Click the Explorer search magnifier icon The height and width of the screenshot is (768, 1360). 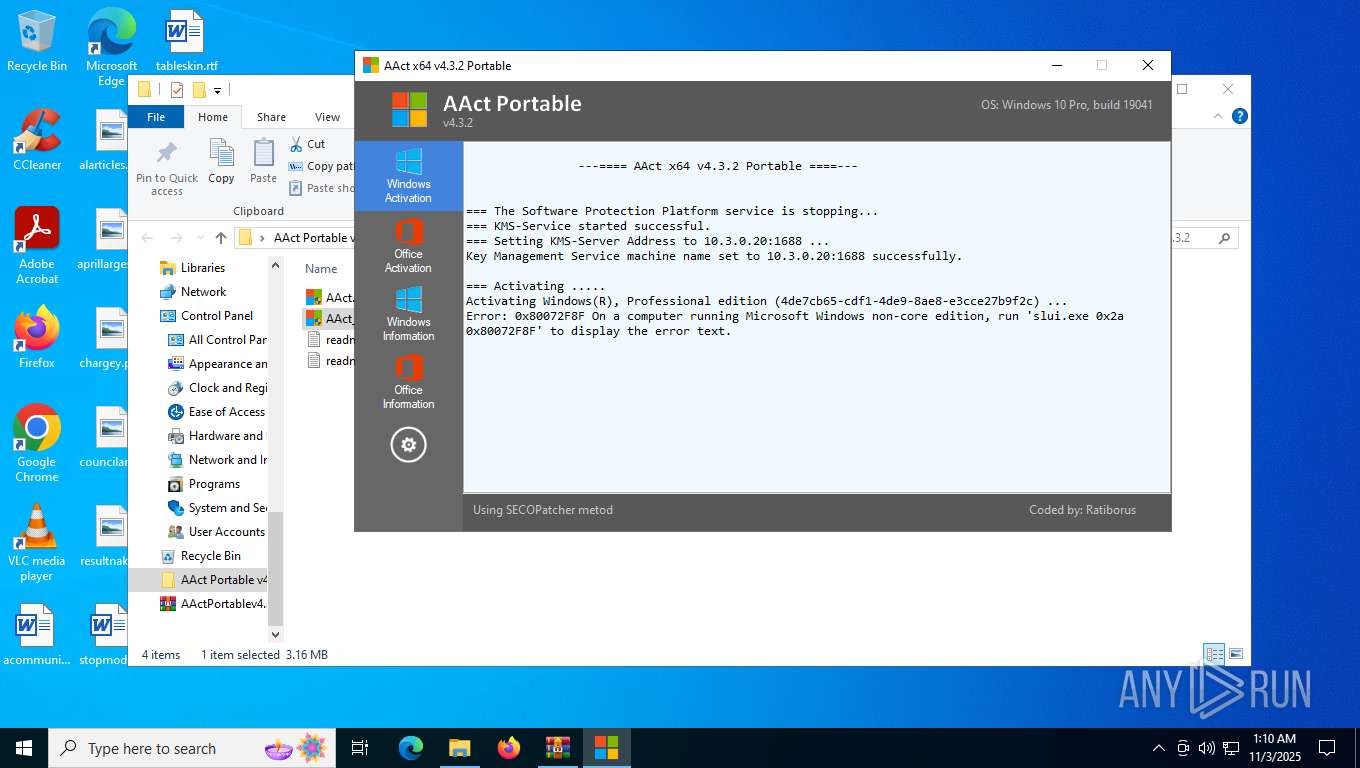click(x=1224, y=238)
